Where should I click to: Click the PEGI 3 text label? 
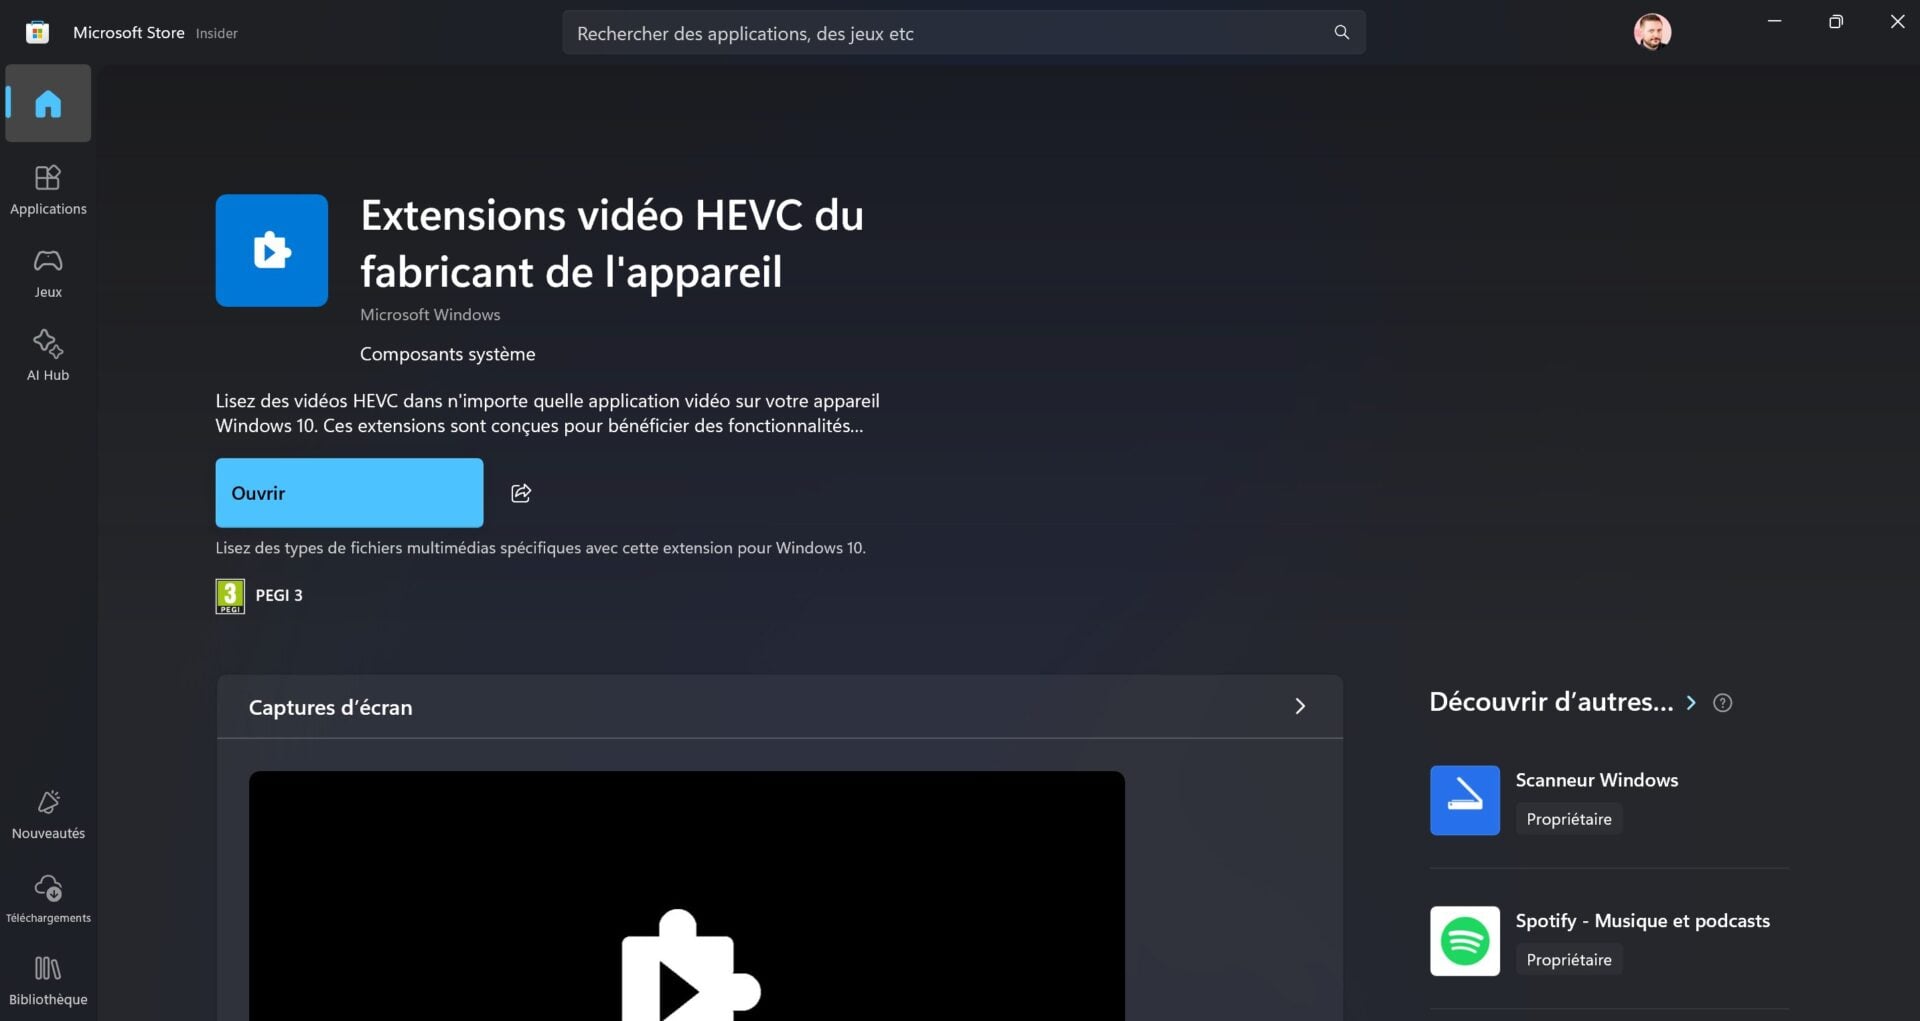279,595
